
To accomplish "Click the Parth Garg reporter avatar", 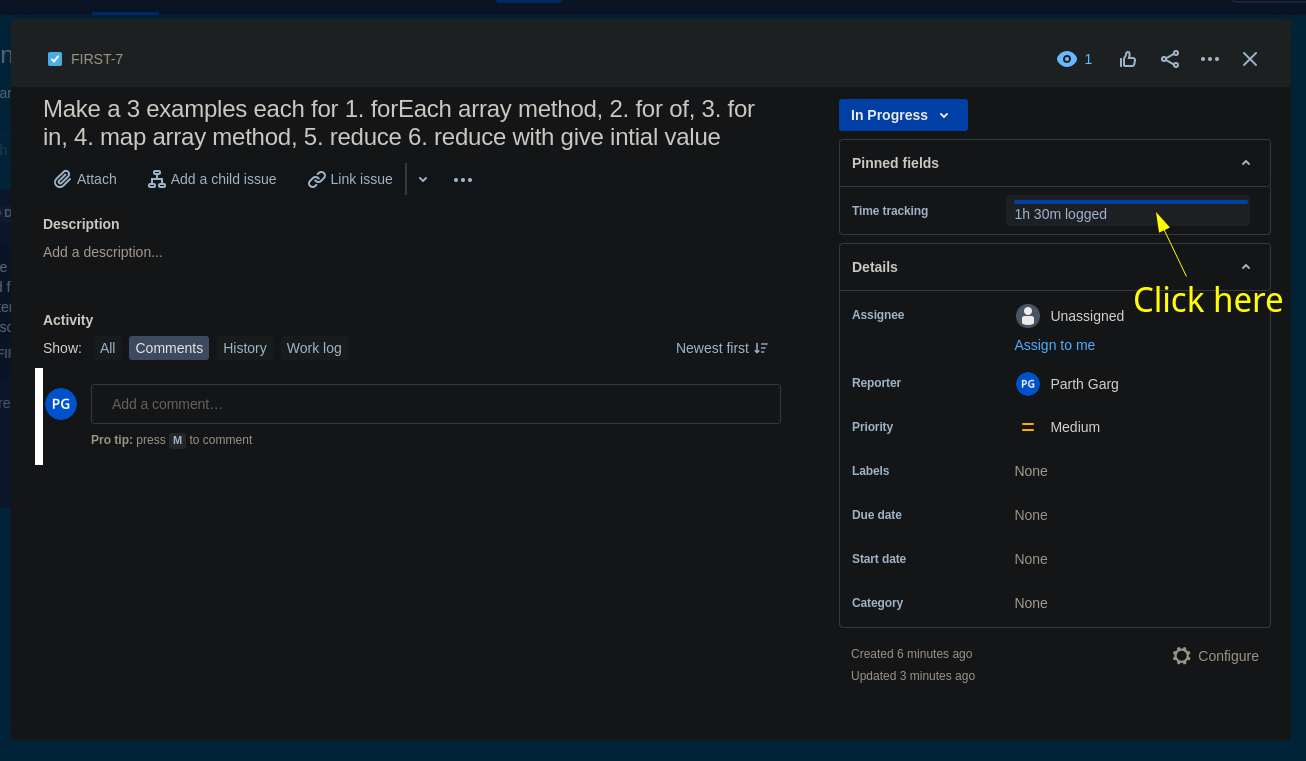I will (x=1028, y=384).
